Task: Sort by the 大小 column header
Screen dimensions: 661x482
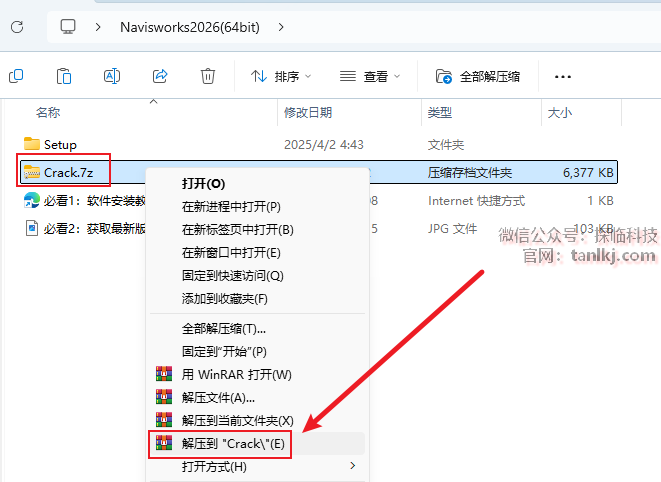Action: (559, 113)
